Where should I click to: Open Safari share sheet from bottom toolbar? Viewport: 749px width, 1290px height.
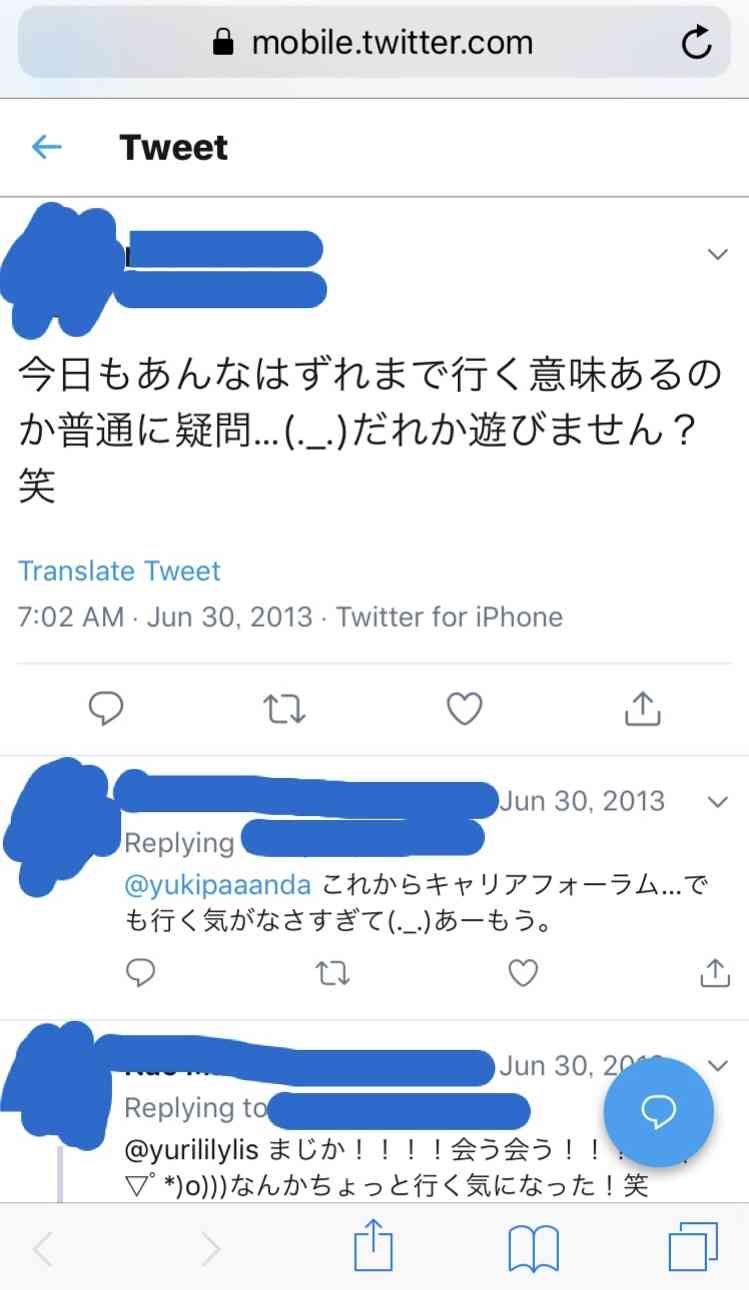374,1246
